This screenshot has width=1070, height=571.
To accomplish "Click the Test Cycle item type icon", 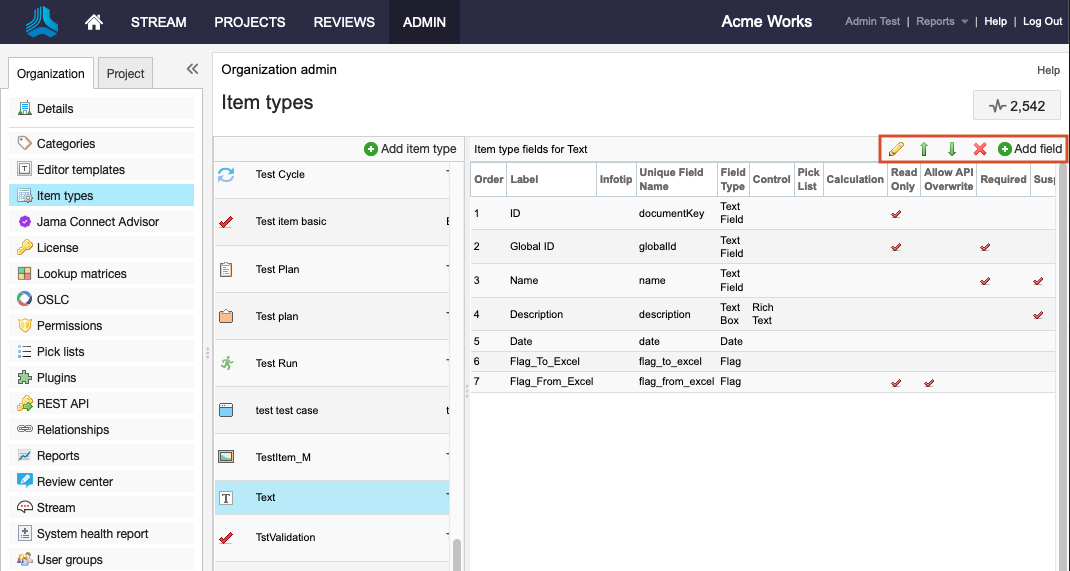I will click(226, 175).
